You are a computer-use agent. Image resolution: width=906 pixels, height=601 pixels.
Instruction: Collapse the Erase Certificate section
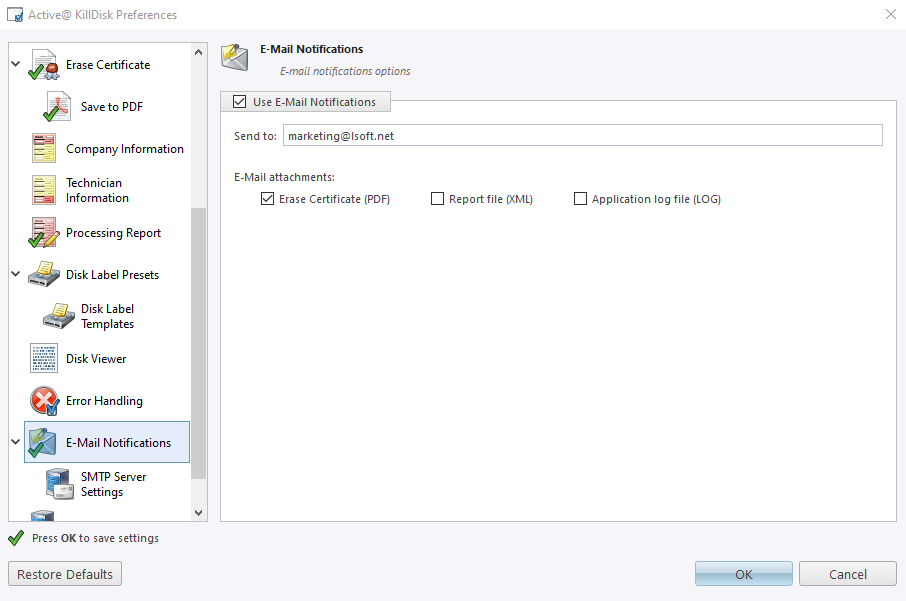[x=14, y=64]
